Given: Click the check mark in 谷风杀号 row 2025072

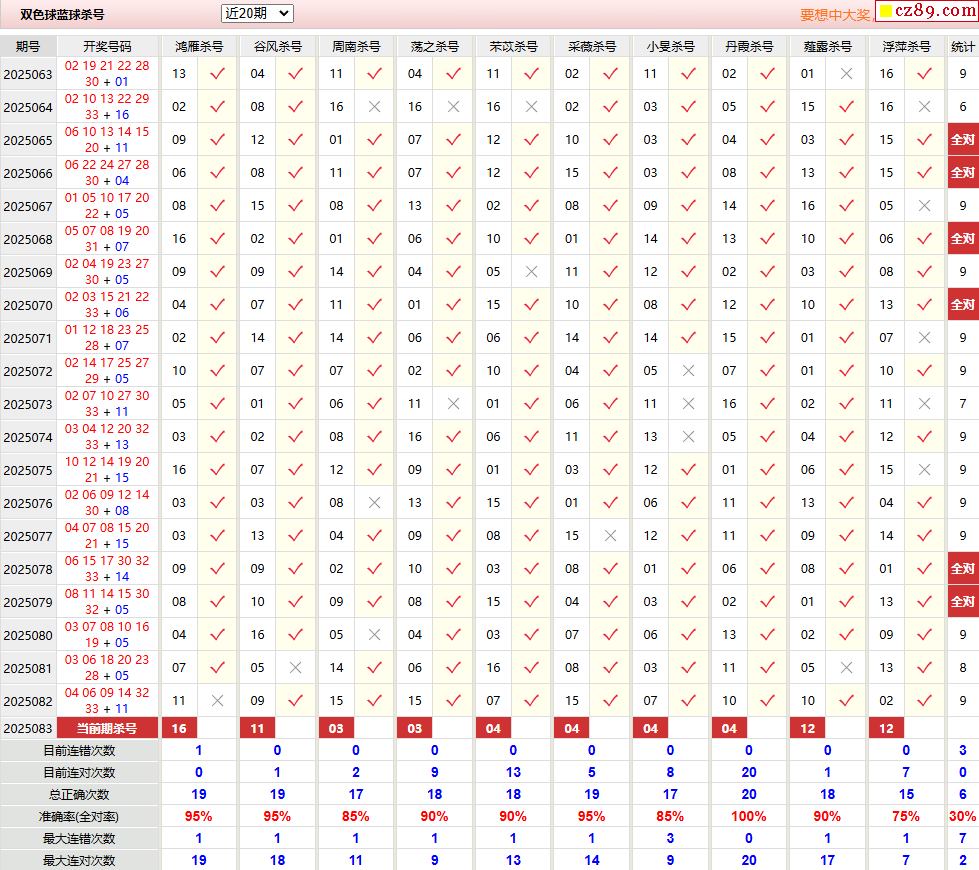Looking at the screenshot, I should [x=296, y=371].
